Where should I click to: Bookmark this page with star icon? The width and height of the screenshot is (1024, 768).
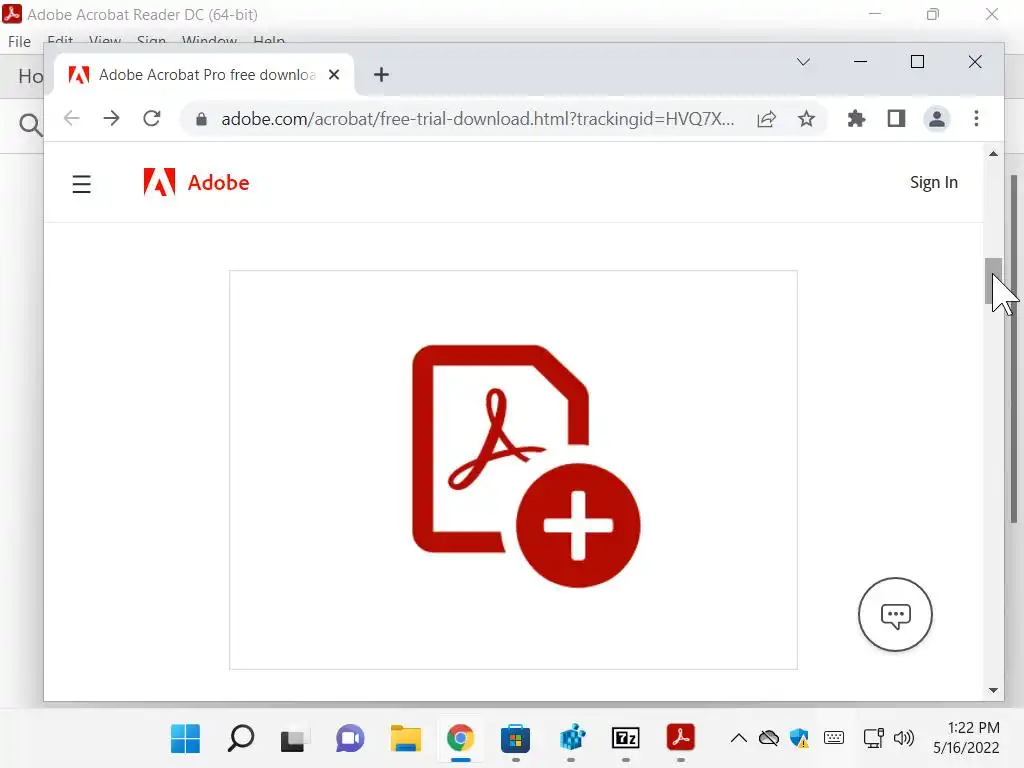pos(807,119)
